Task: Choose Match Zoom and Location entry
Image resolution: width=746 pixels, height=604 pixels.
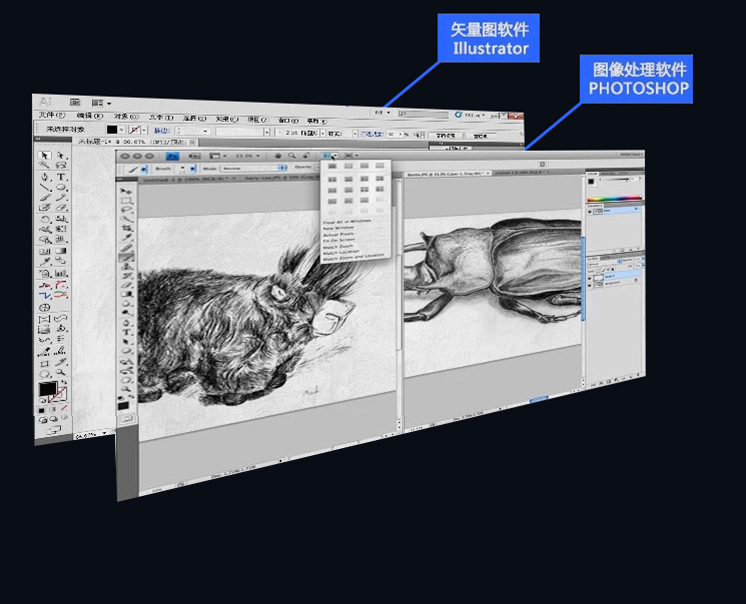Action: pyautogui.click(x=353, y=257)
